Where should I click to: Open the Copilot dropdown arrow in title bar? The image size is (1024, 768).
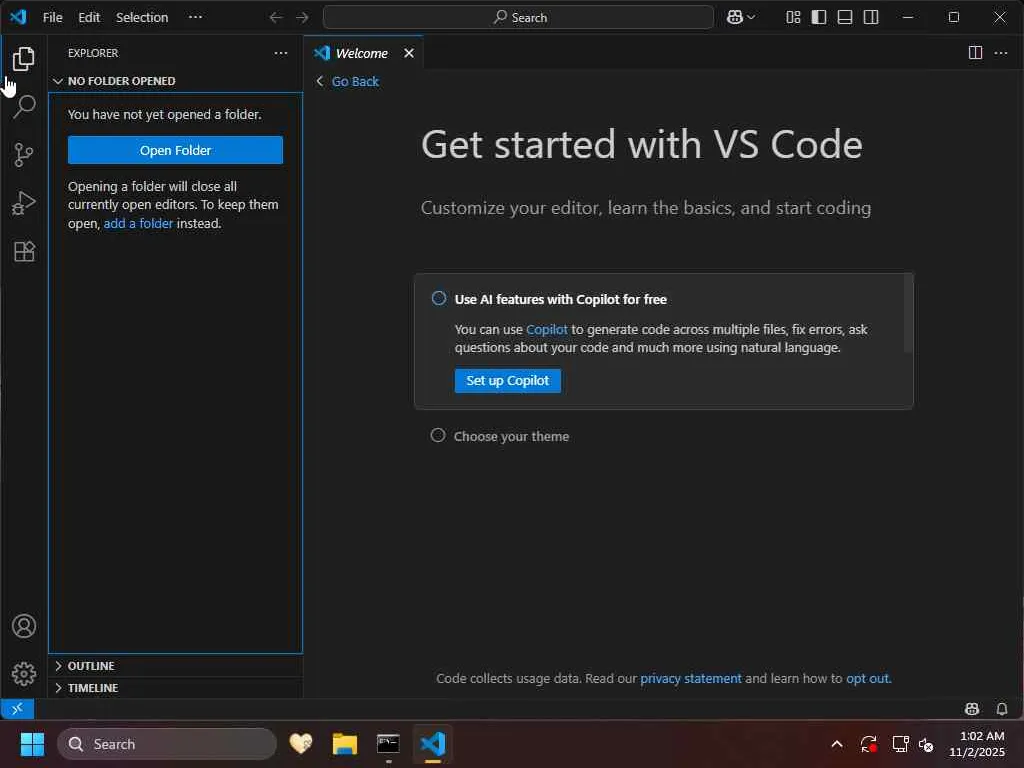(x=751, y=17)
